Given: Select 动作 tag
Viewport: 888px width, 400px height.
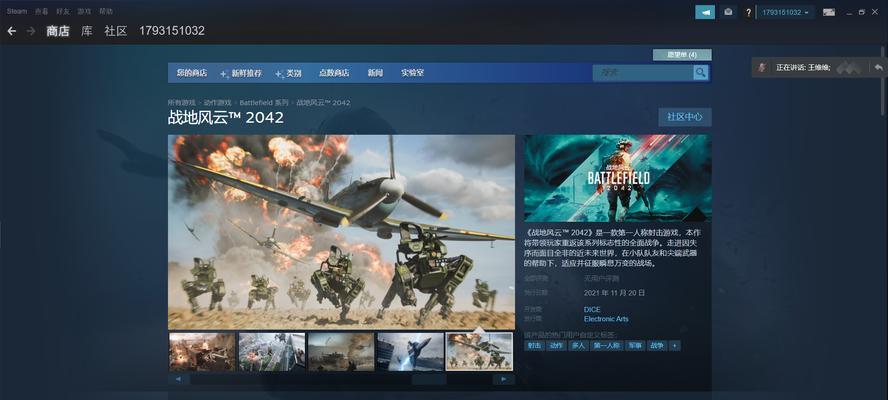Looking at the screenshot, I should tap(556, 346).
